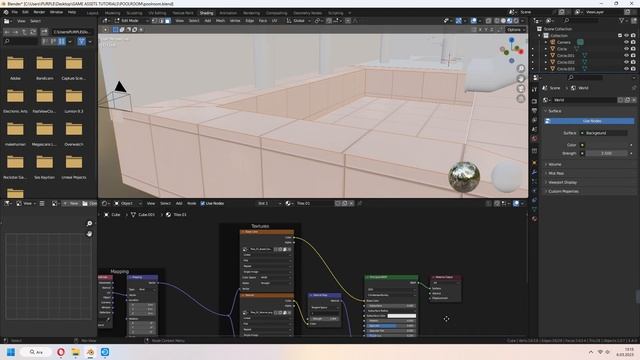Click the Blender logo menu icon

tap(6, 12)
